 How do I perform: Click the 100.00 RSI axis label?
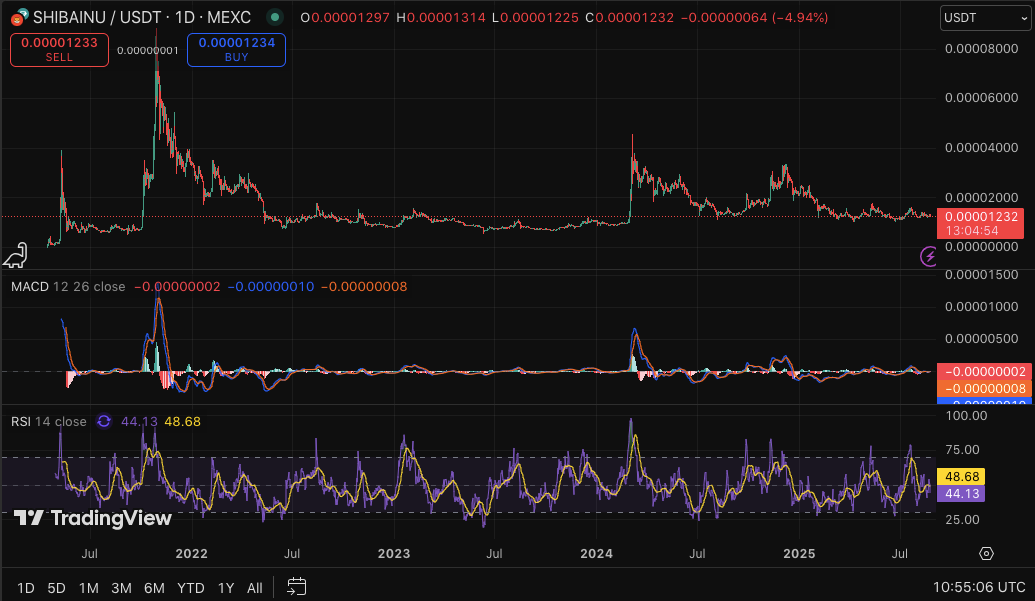tap(966, 416)
